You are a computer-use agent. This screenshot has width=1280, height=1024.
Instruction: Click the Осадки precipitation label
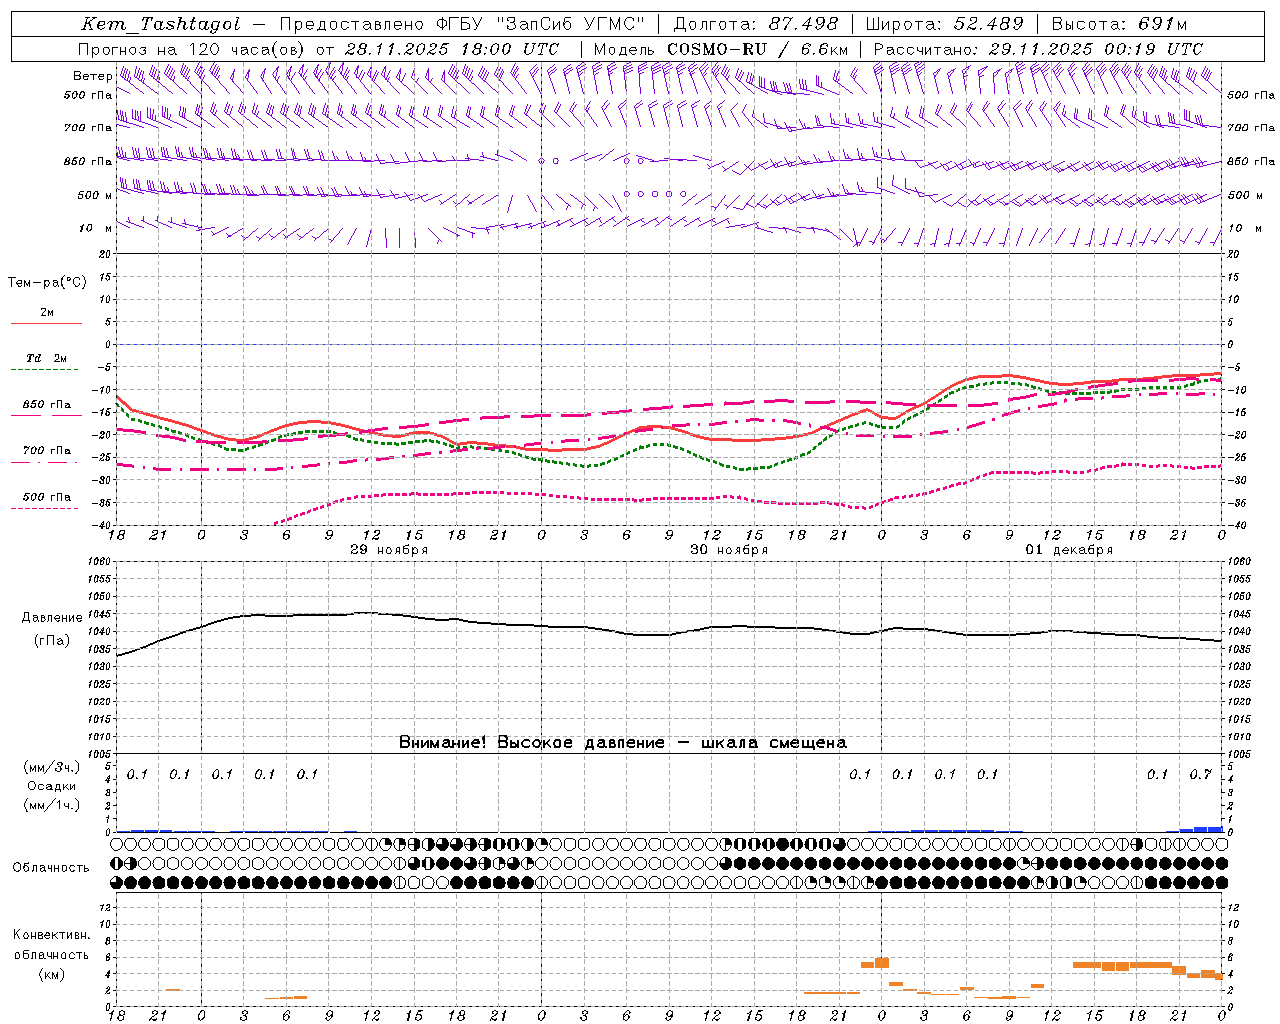tap(51, 786)
